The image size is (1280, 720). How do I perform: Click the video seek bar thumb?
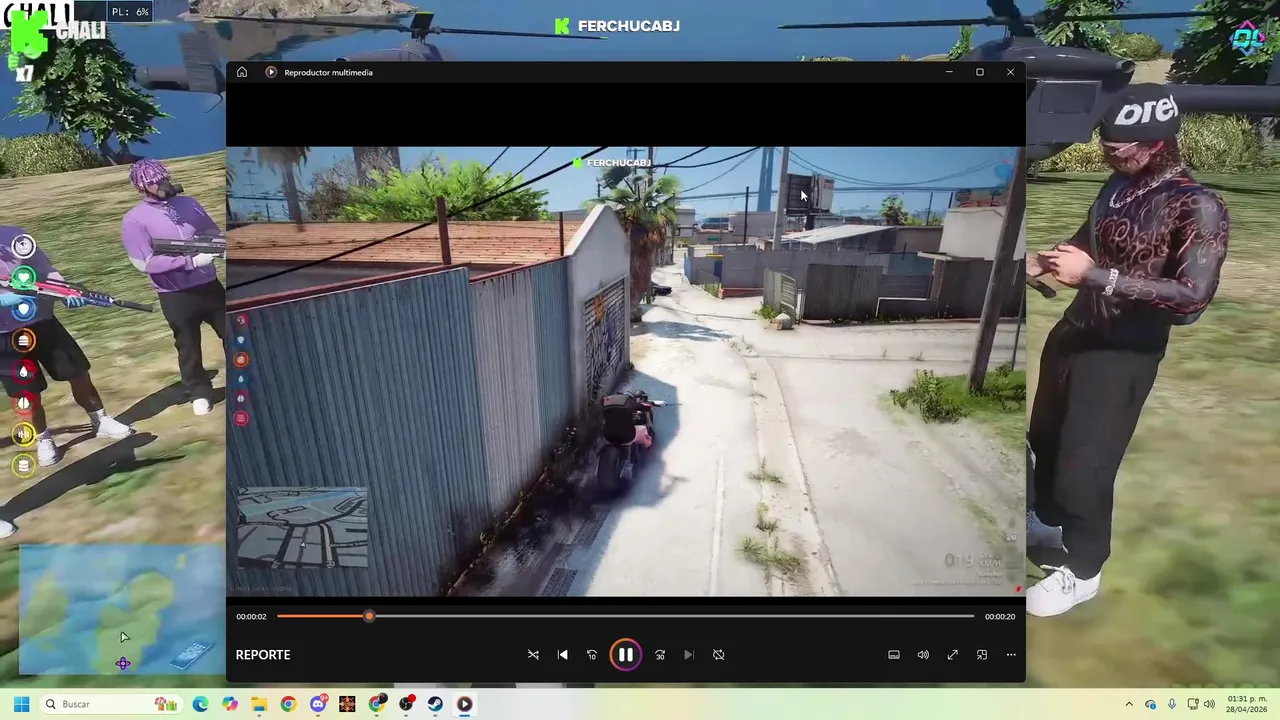pyautogui.click(x=369, y=616)
